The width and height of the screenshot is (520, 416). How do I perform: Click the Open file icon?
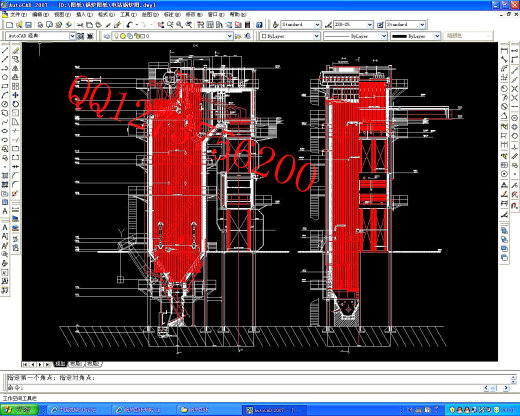pyautogui.click(x=19, y=25)
